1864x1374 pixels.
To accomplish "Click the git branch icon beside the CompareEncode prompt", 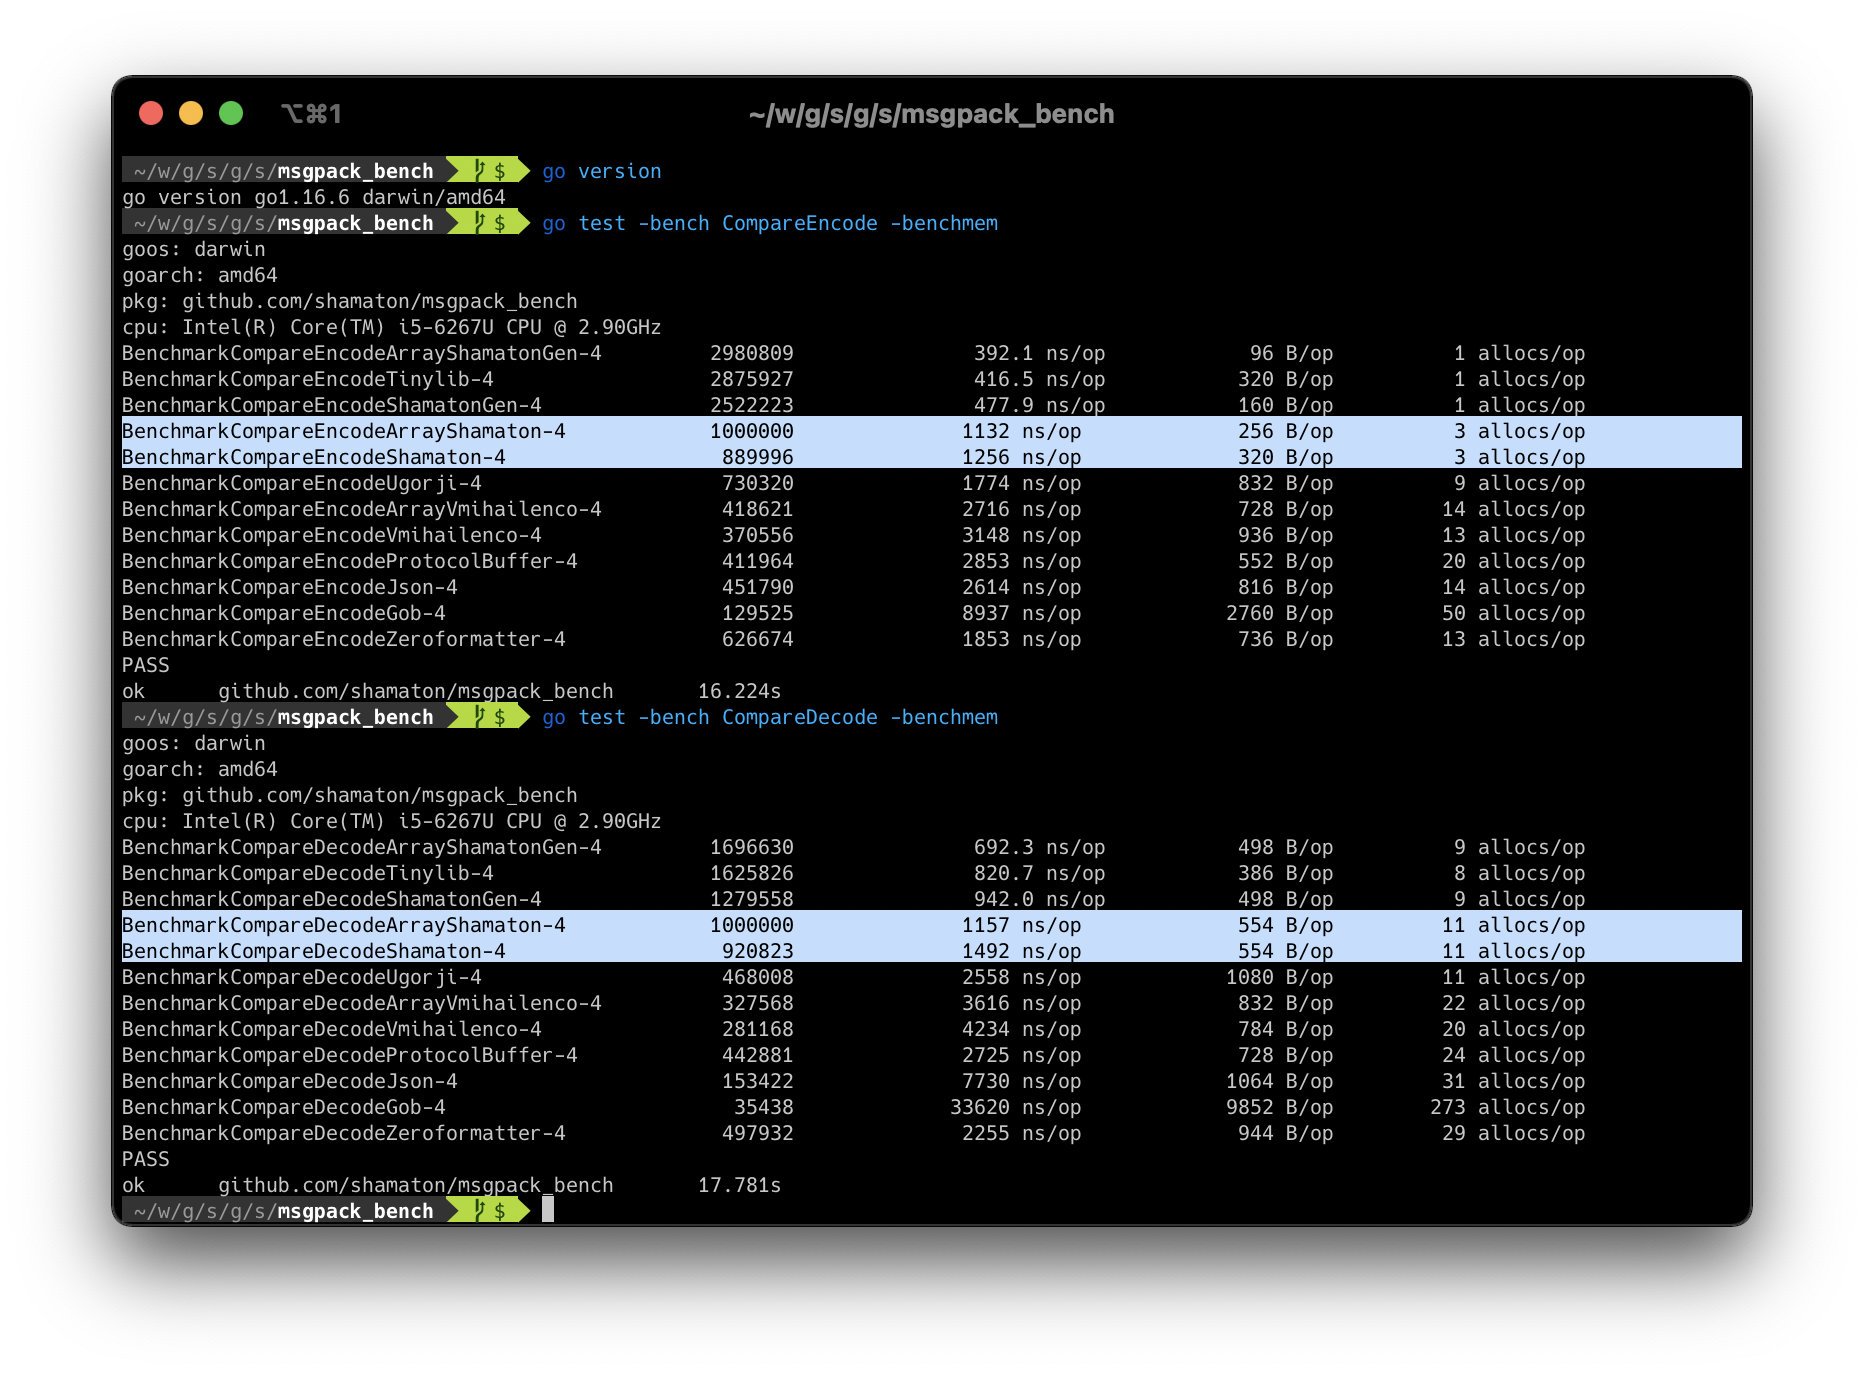I will [x=480, y=223].
